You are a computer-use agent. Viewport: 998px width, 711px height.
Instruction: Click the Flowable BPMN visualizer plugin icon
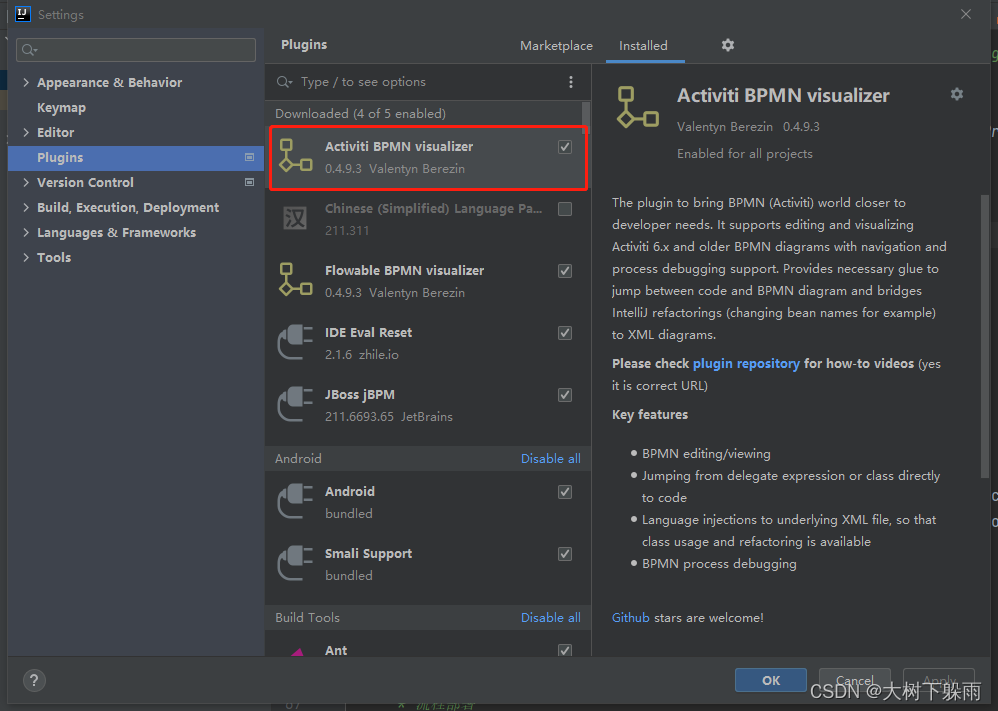coord(295,280)
